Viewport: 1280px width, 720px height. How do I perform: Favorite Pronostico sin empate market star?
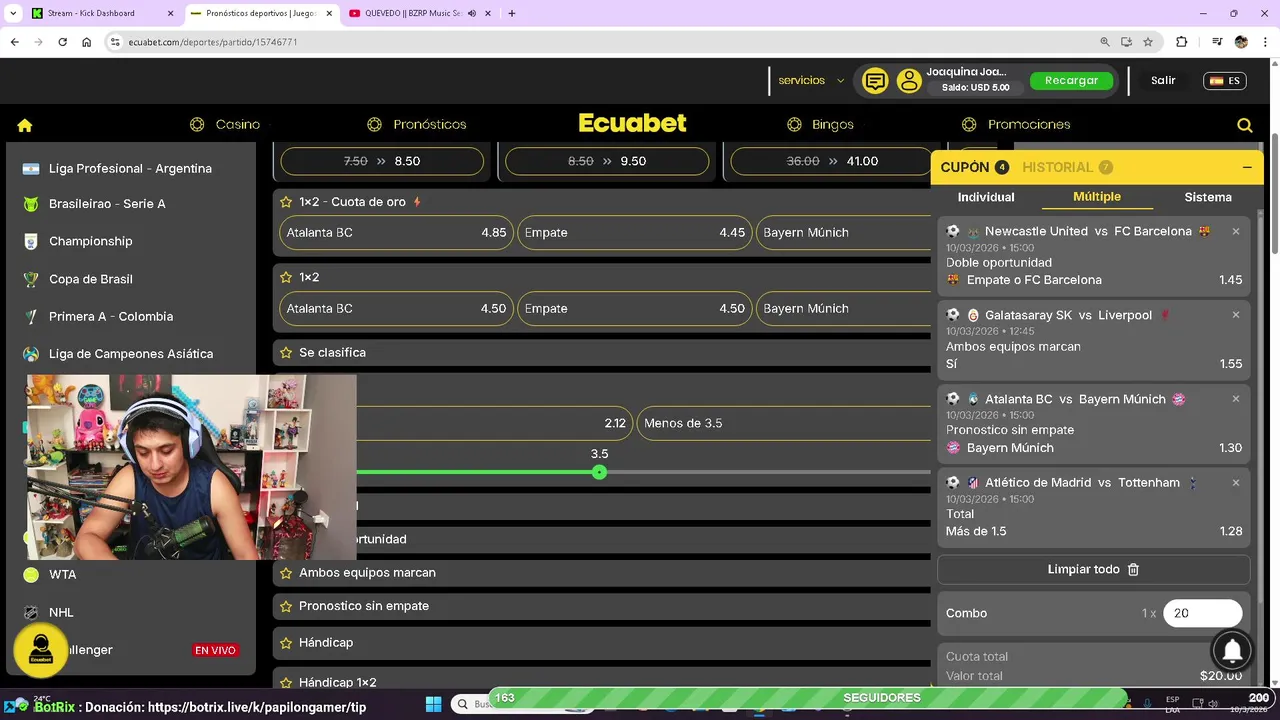286,606
